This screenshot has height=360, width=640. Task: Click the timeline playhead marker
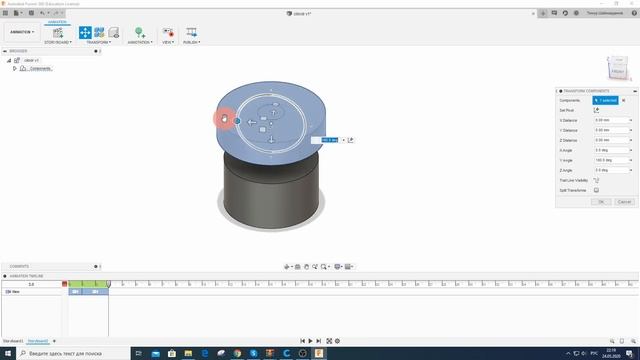pyautogui.click(x=109, y=284)
